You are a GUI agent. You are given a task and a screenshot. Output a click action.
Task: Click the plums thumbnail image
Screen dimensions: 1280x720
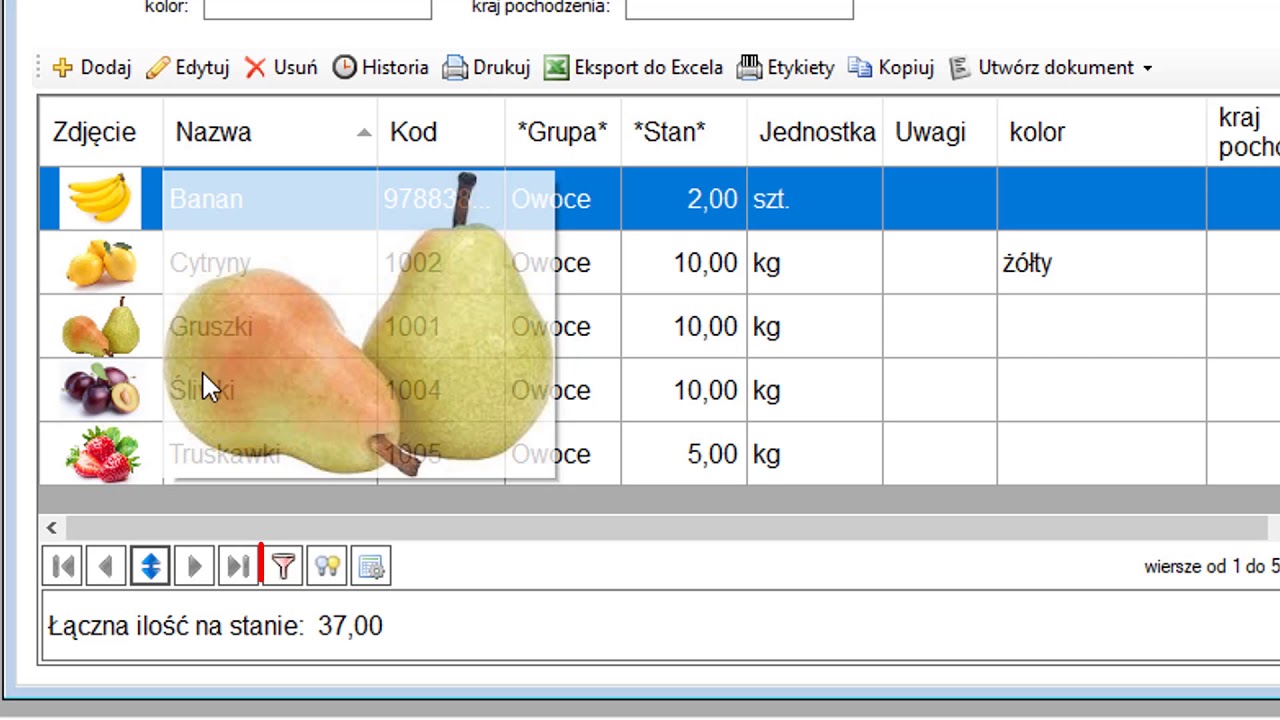click(101, 390)
